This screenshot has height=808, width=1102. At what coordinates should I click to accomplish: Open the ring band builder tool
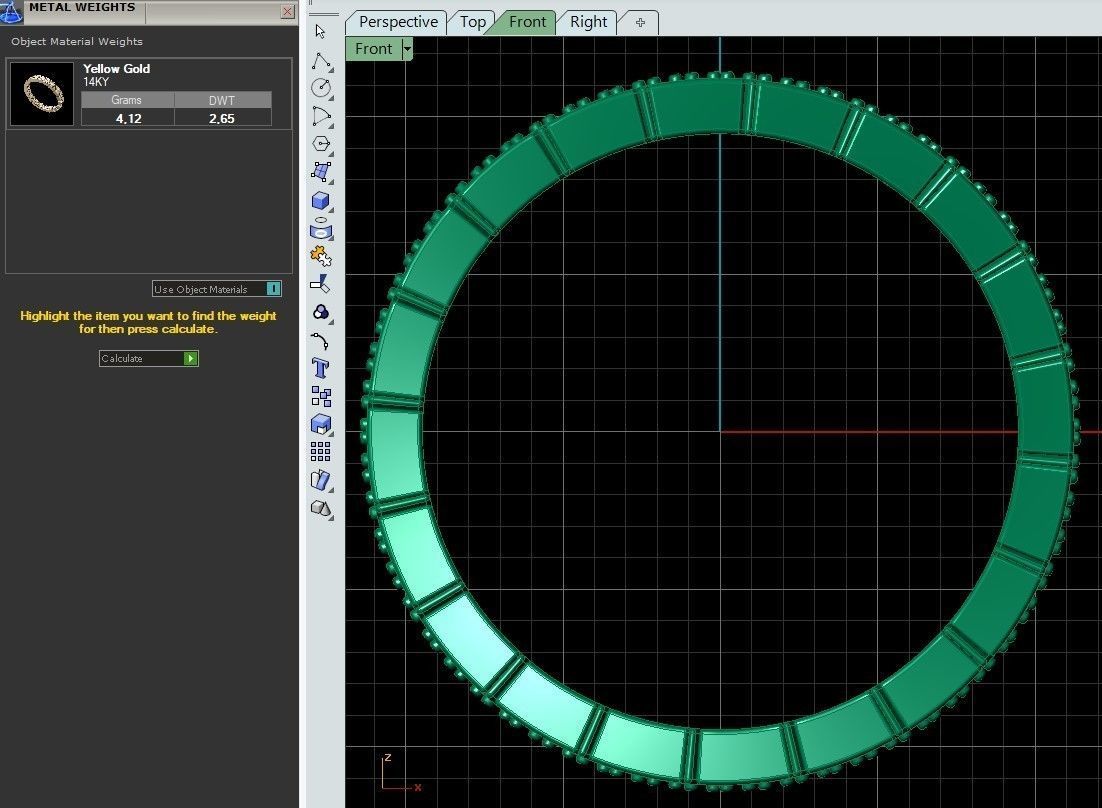(x=321, y=229)
